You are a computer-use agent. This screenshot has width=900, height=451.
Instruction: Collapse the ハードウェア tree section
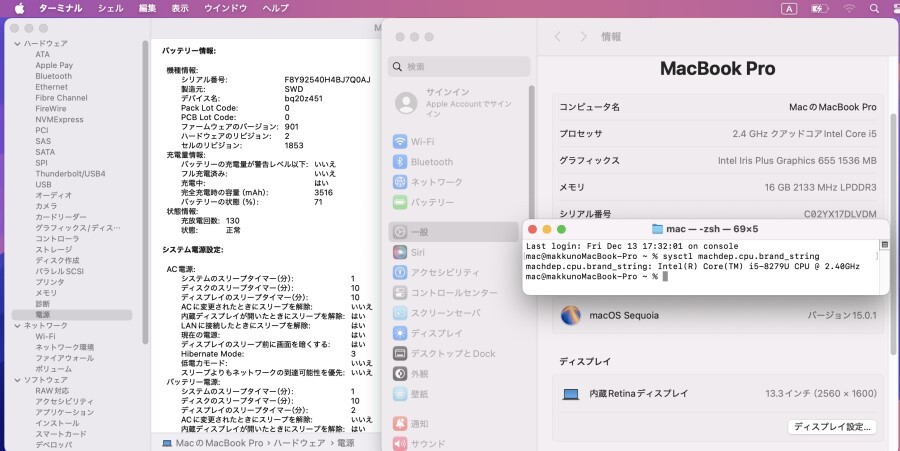pyautogui.click(x=17, y=44)
